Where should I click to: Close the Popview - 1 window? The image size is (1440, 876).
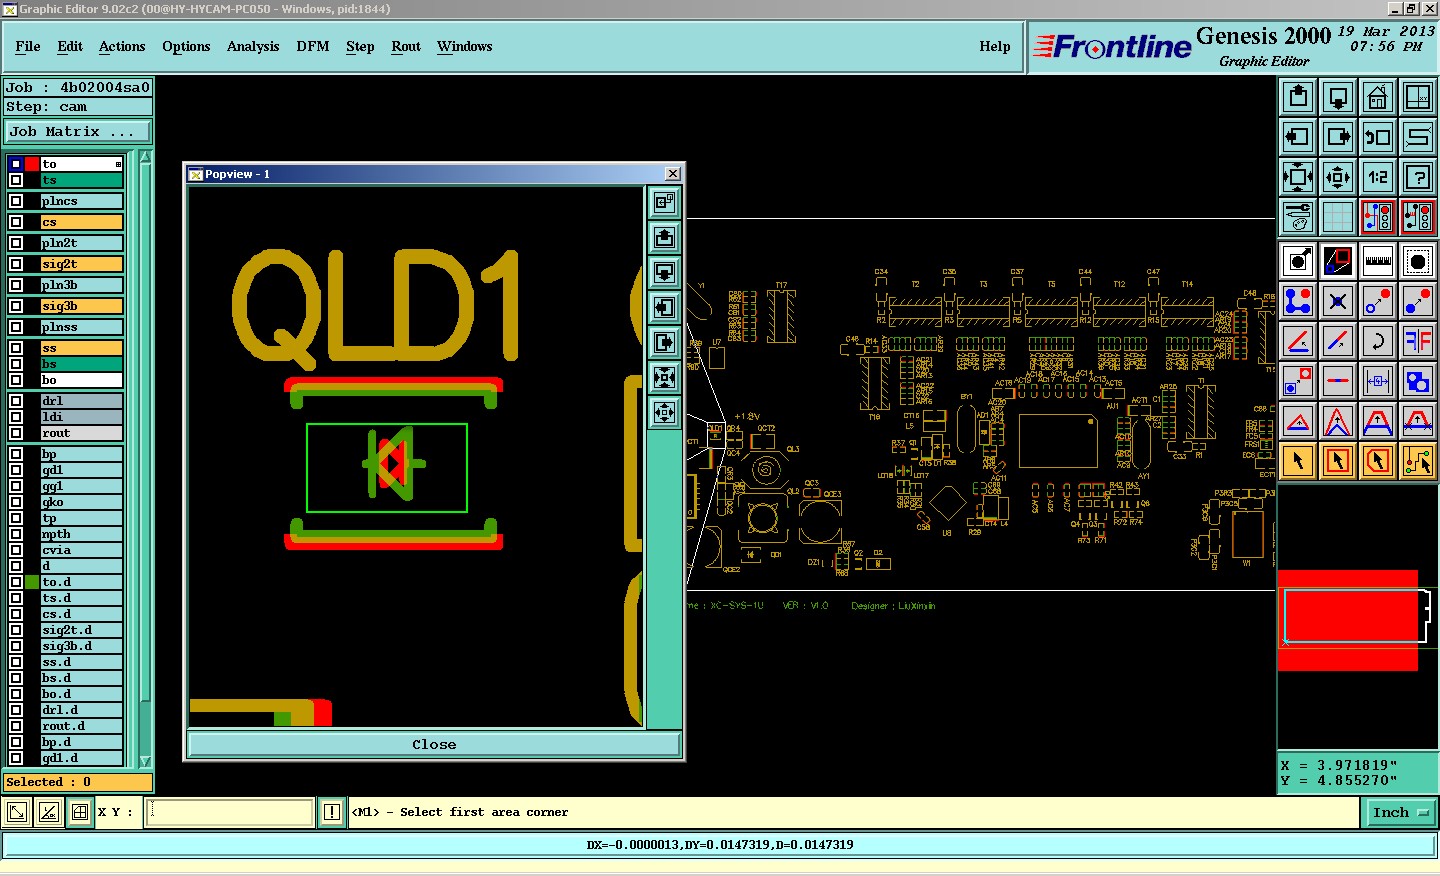pyautogui.click(x=673, y=173)
